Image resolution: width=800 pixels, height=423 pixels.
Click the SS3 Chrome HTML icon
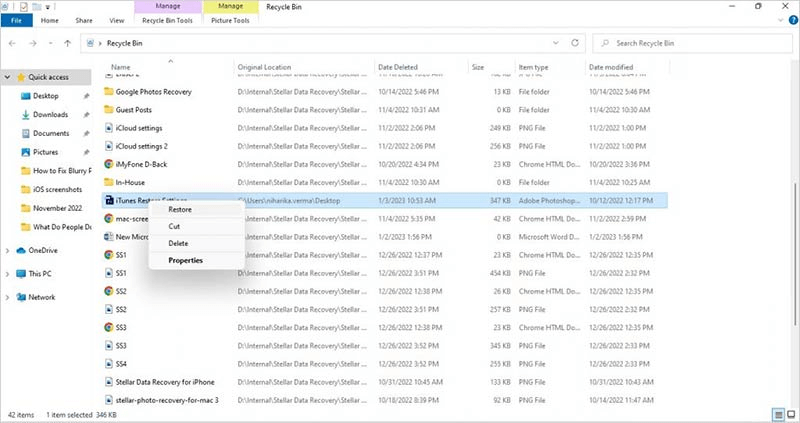109,327
